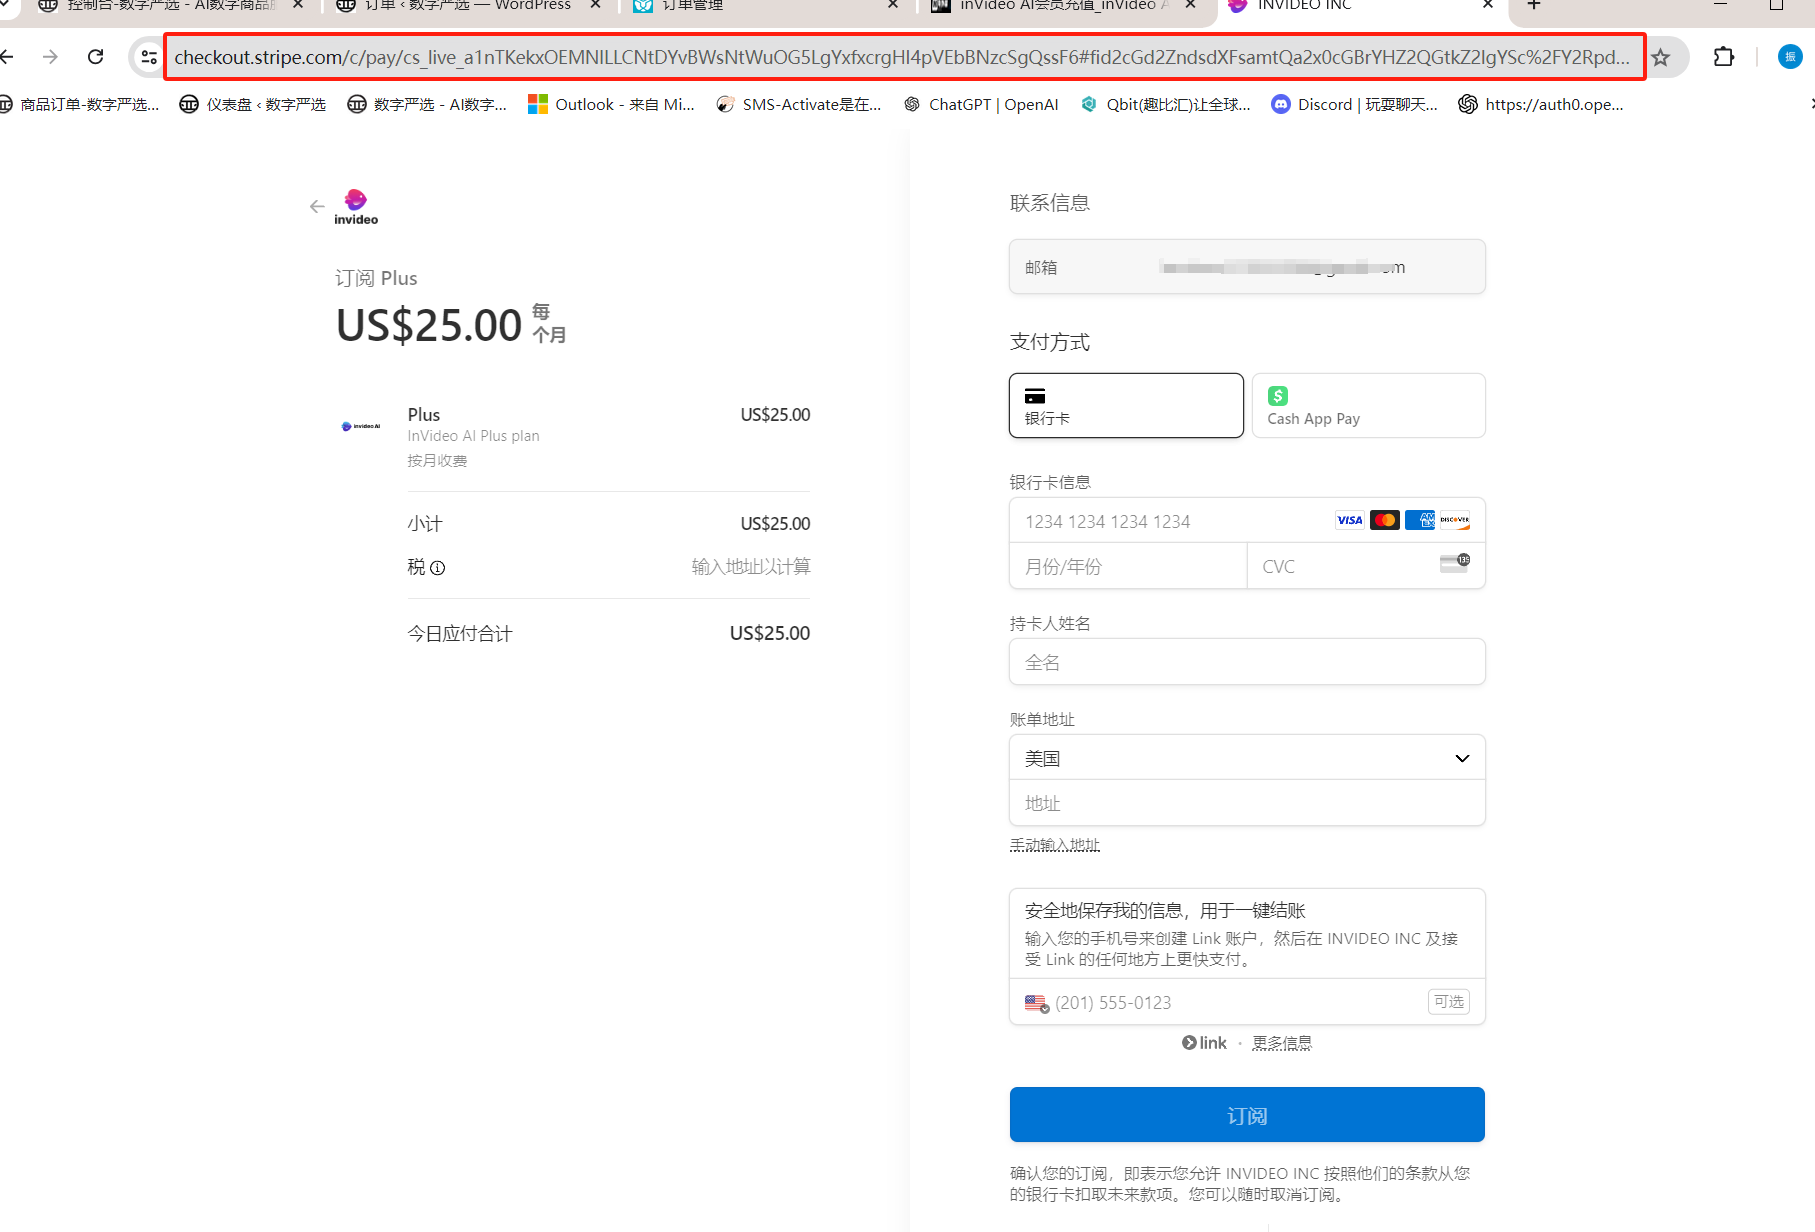The image size is (1815, 1232).
Task: Click the email contact field
Action: (1247, 267)
